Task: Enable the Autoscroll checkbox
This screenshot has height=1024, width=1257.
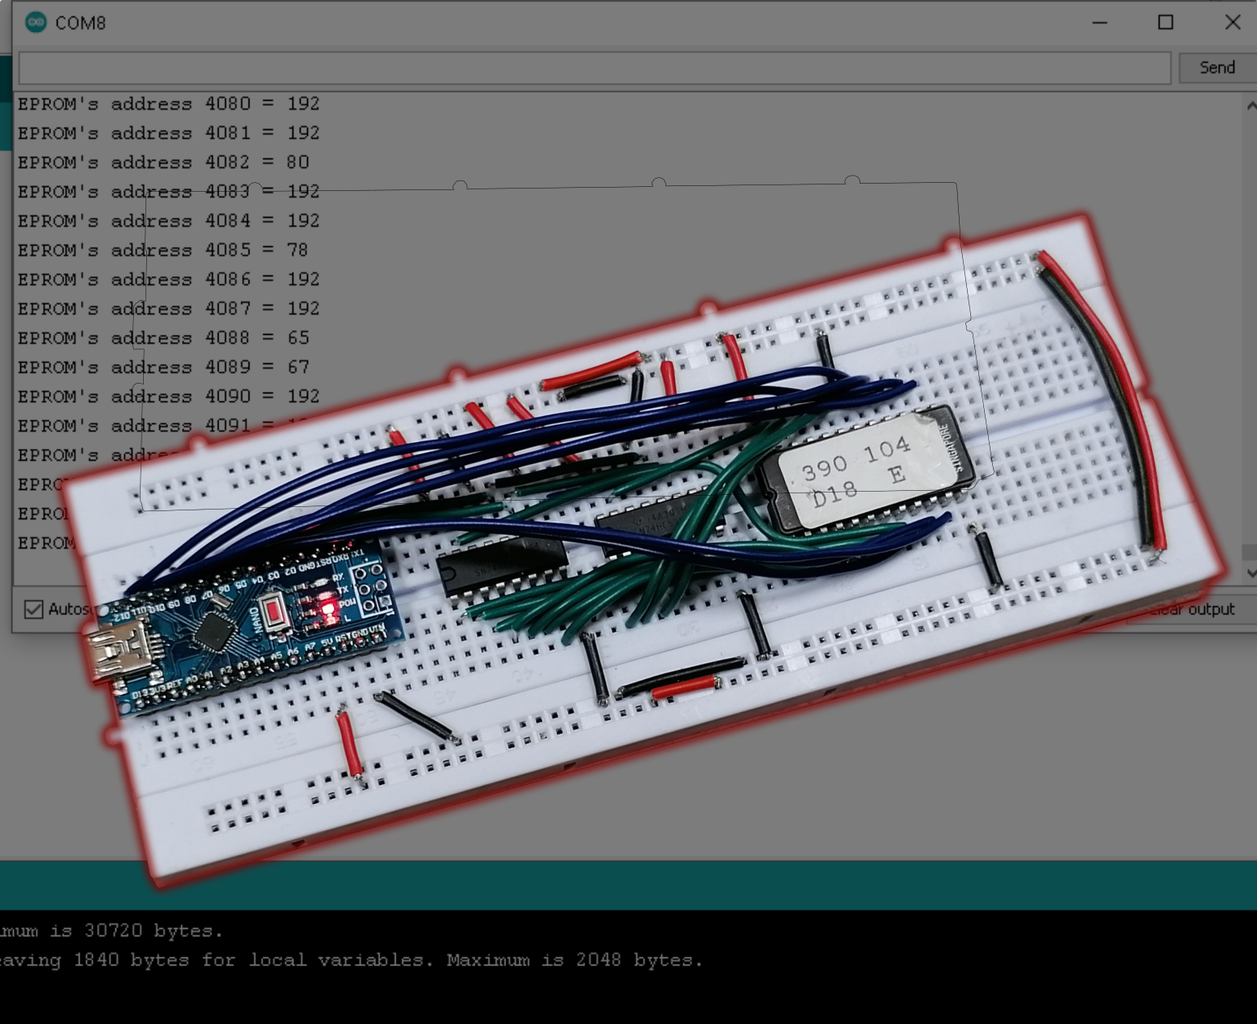Action: point(33,609)
